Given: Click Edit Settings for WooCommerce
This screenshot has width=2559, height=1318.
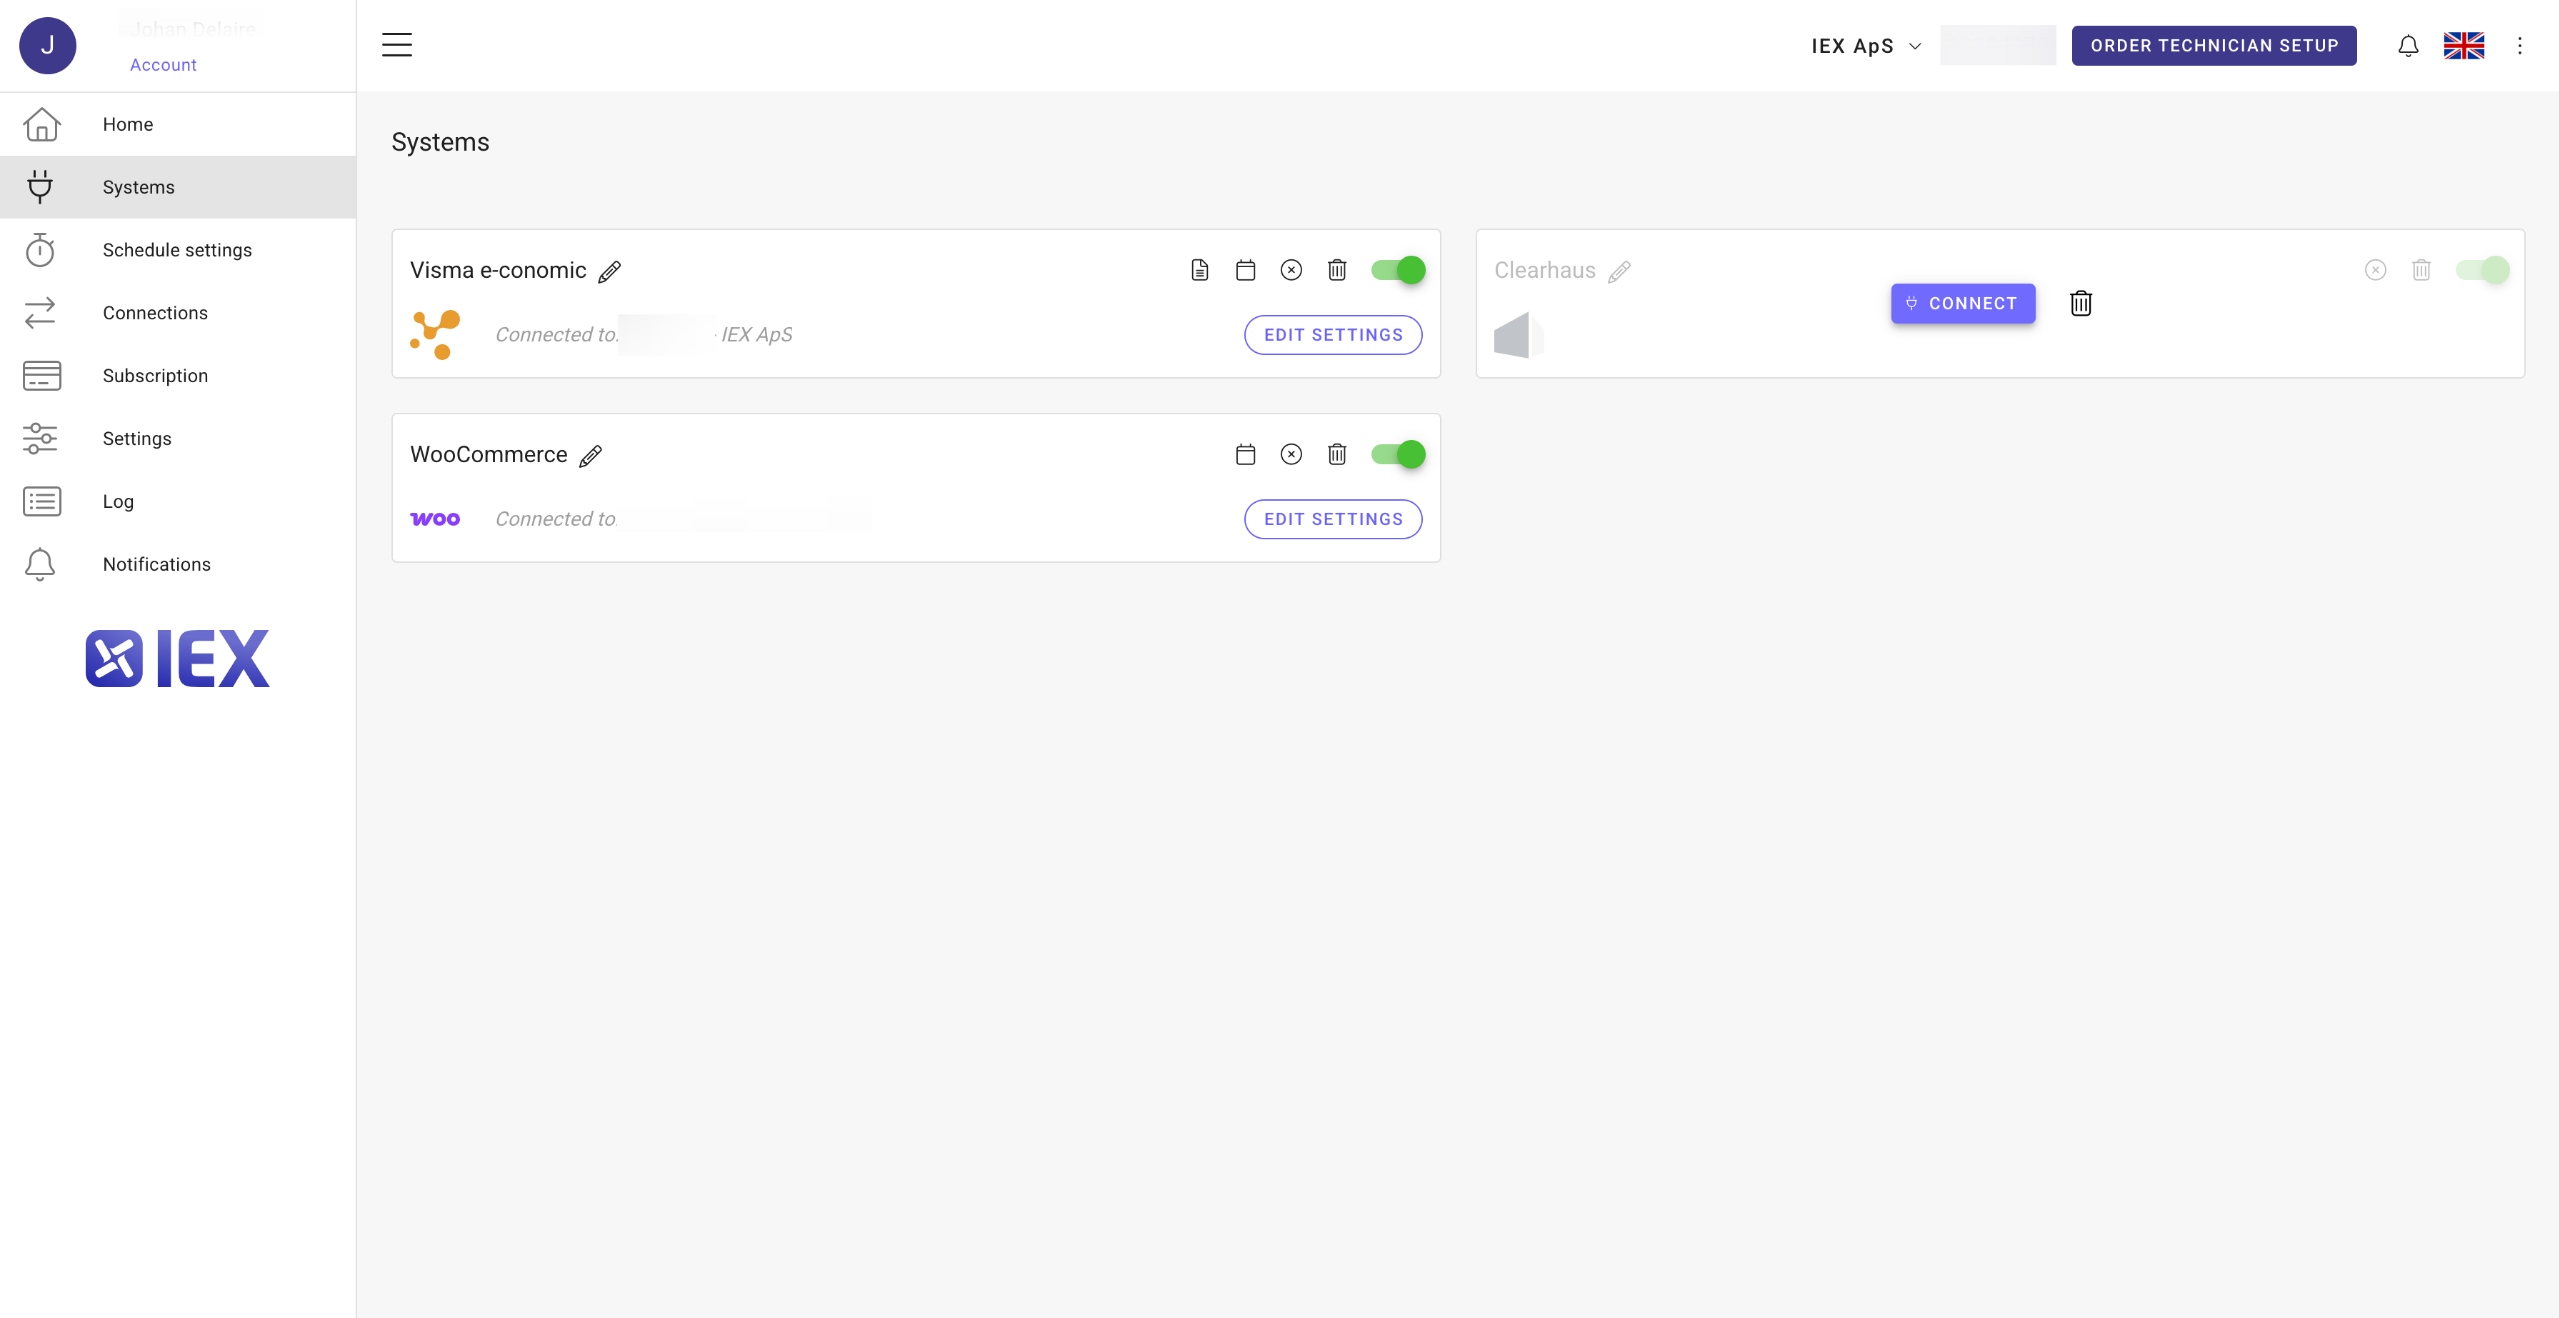Looking at the screenshot, I should (x=1333, y=519).
